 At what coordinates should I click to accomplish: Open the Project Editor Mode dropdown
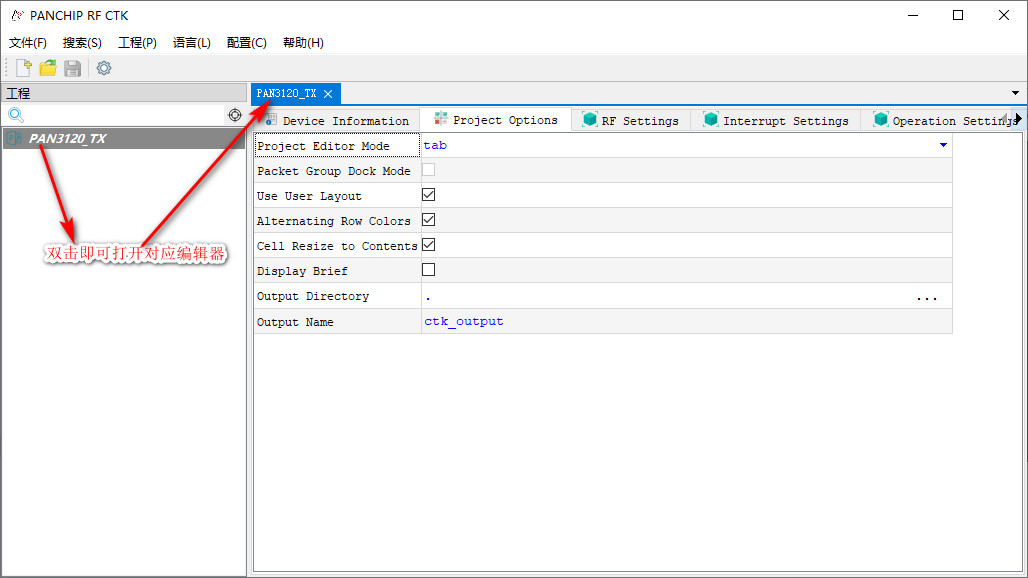coord(942,146)
